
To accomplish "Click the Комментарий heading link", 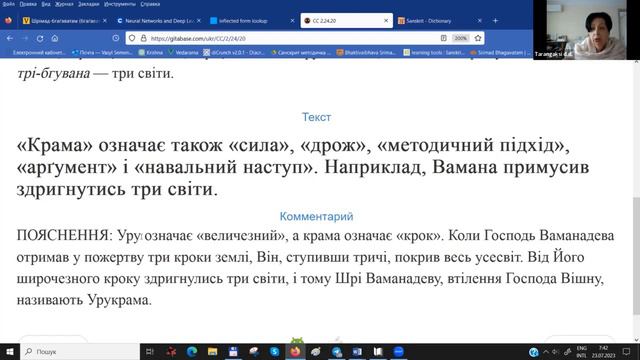I will [x=316, y=216].
